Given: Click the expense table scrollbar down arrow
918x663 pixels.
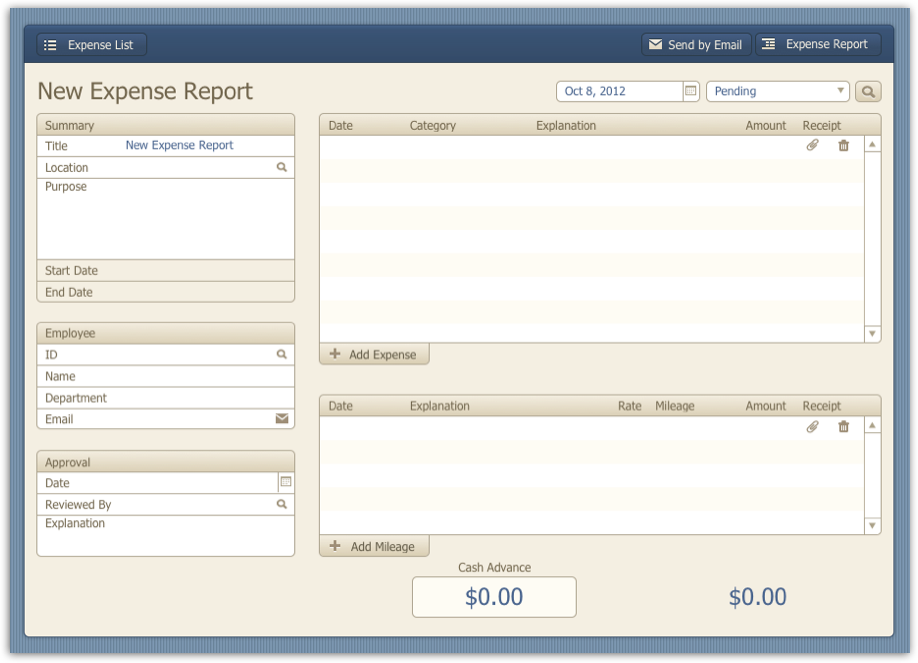Looking at the screenshot, I should pos(871,334).
